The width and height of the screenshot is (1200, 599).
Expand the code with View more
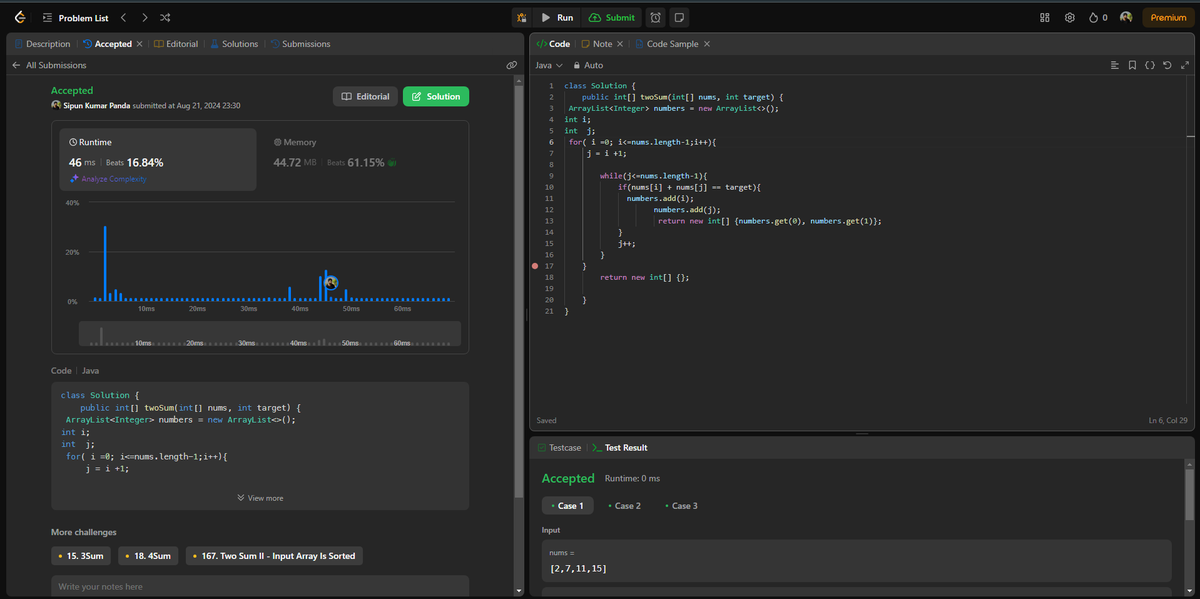pyautogui.click(x=260, y=498)
